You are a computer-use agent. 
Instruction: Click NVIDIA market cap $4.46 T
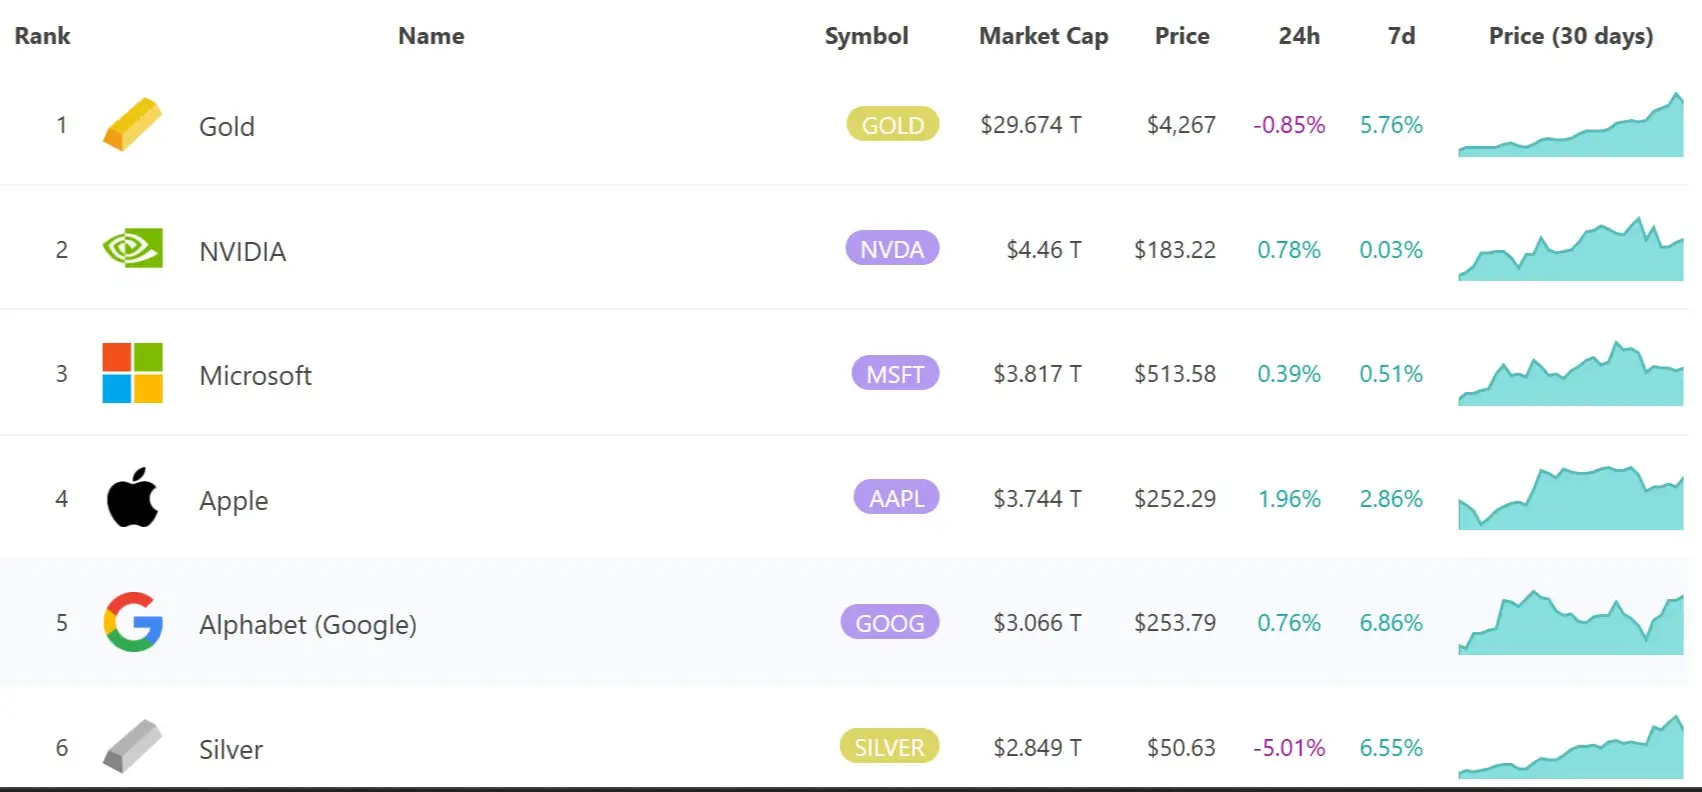pos(1044,250)
